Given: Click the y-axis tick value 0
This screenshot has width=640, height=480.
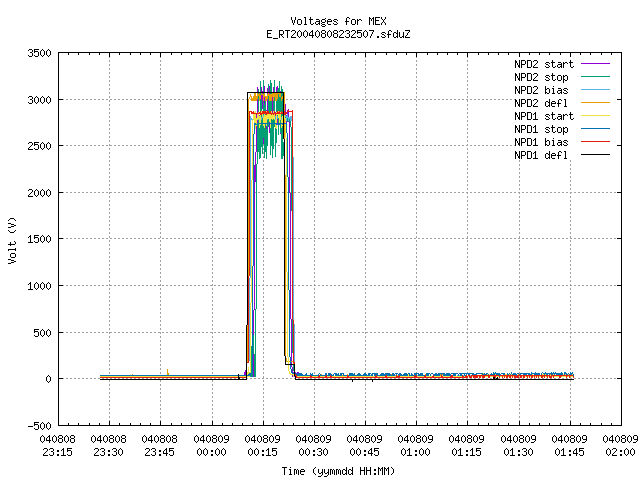Looking at the screenshot, I should click(x=49, y=379).
